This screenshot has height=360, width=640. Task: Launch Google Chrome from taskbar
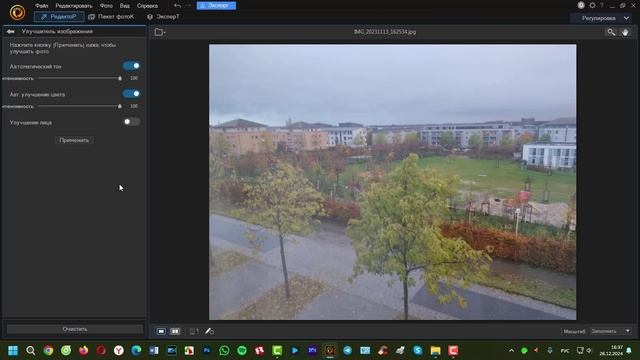click(x=48, y=351)
